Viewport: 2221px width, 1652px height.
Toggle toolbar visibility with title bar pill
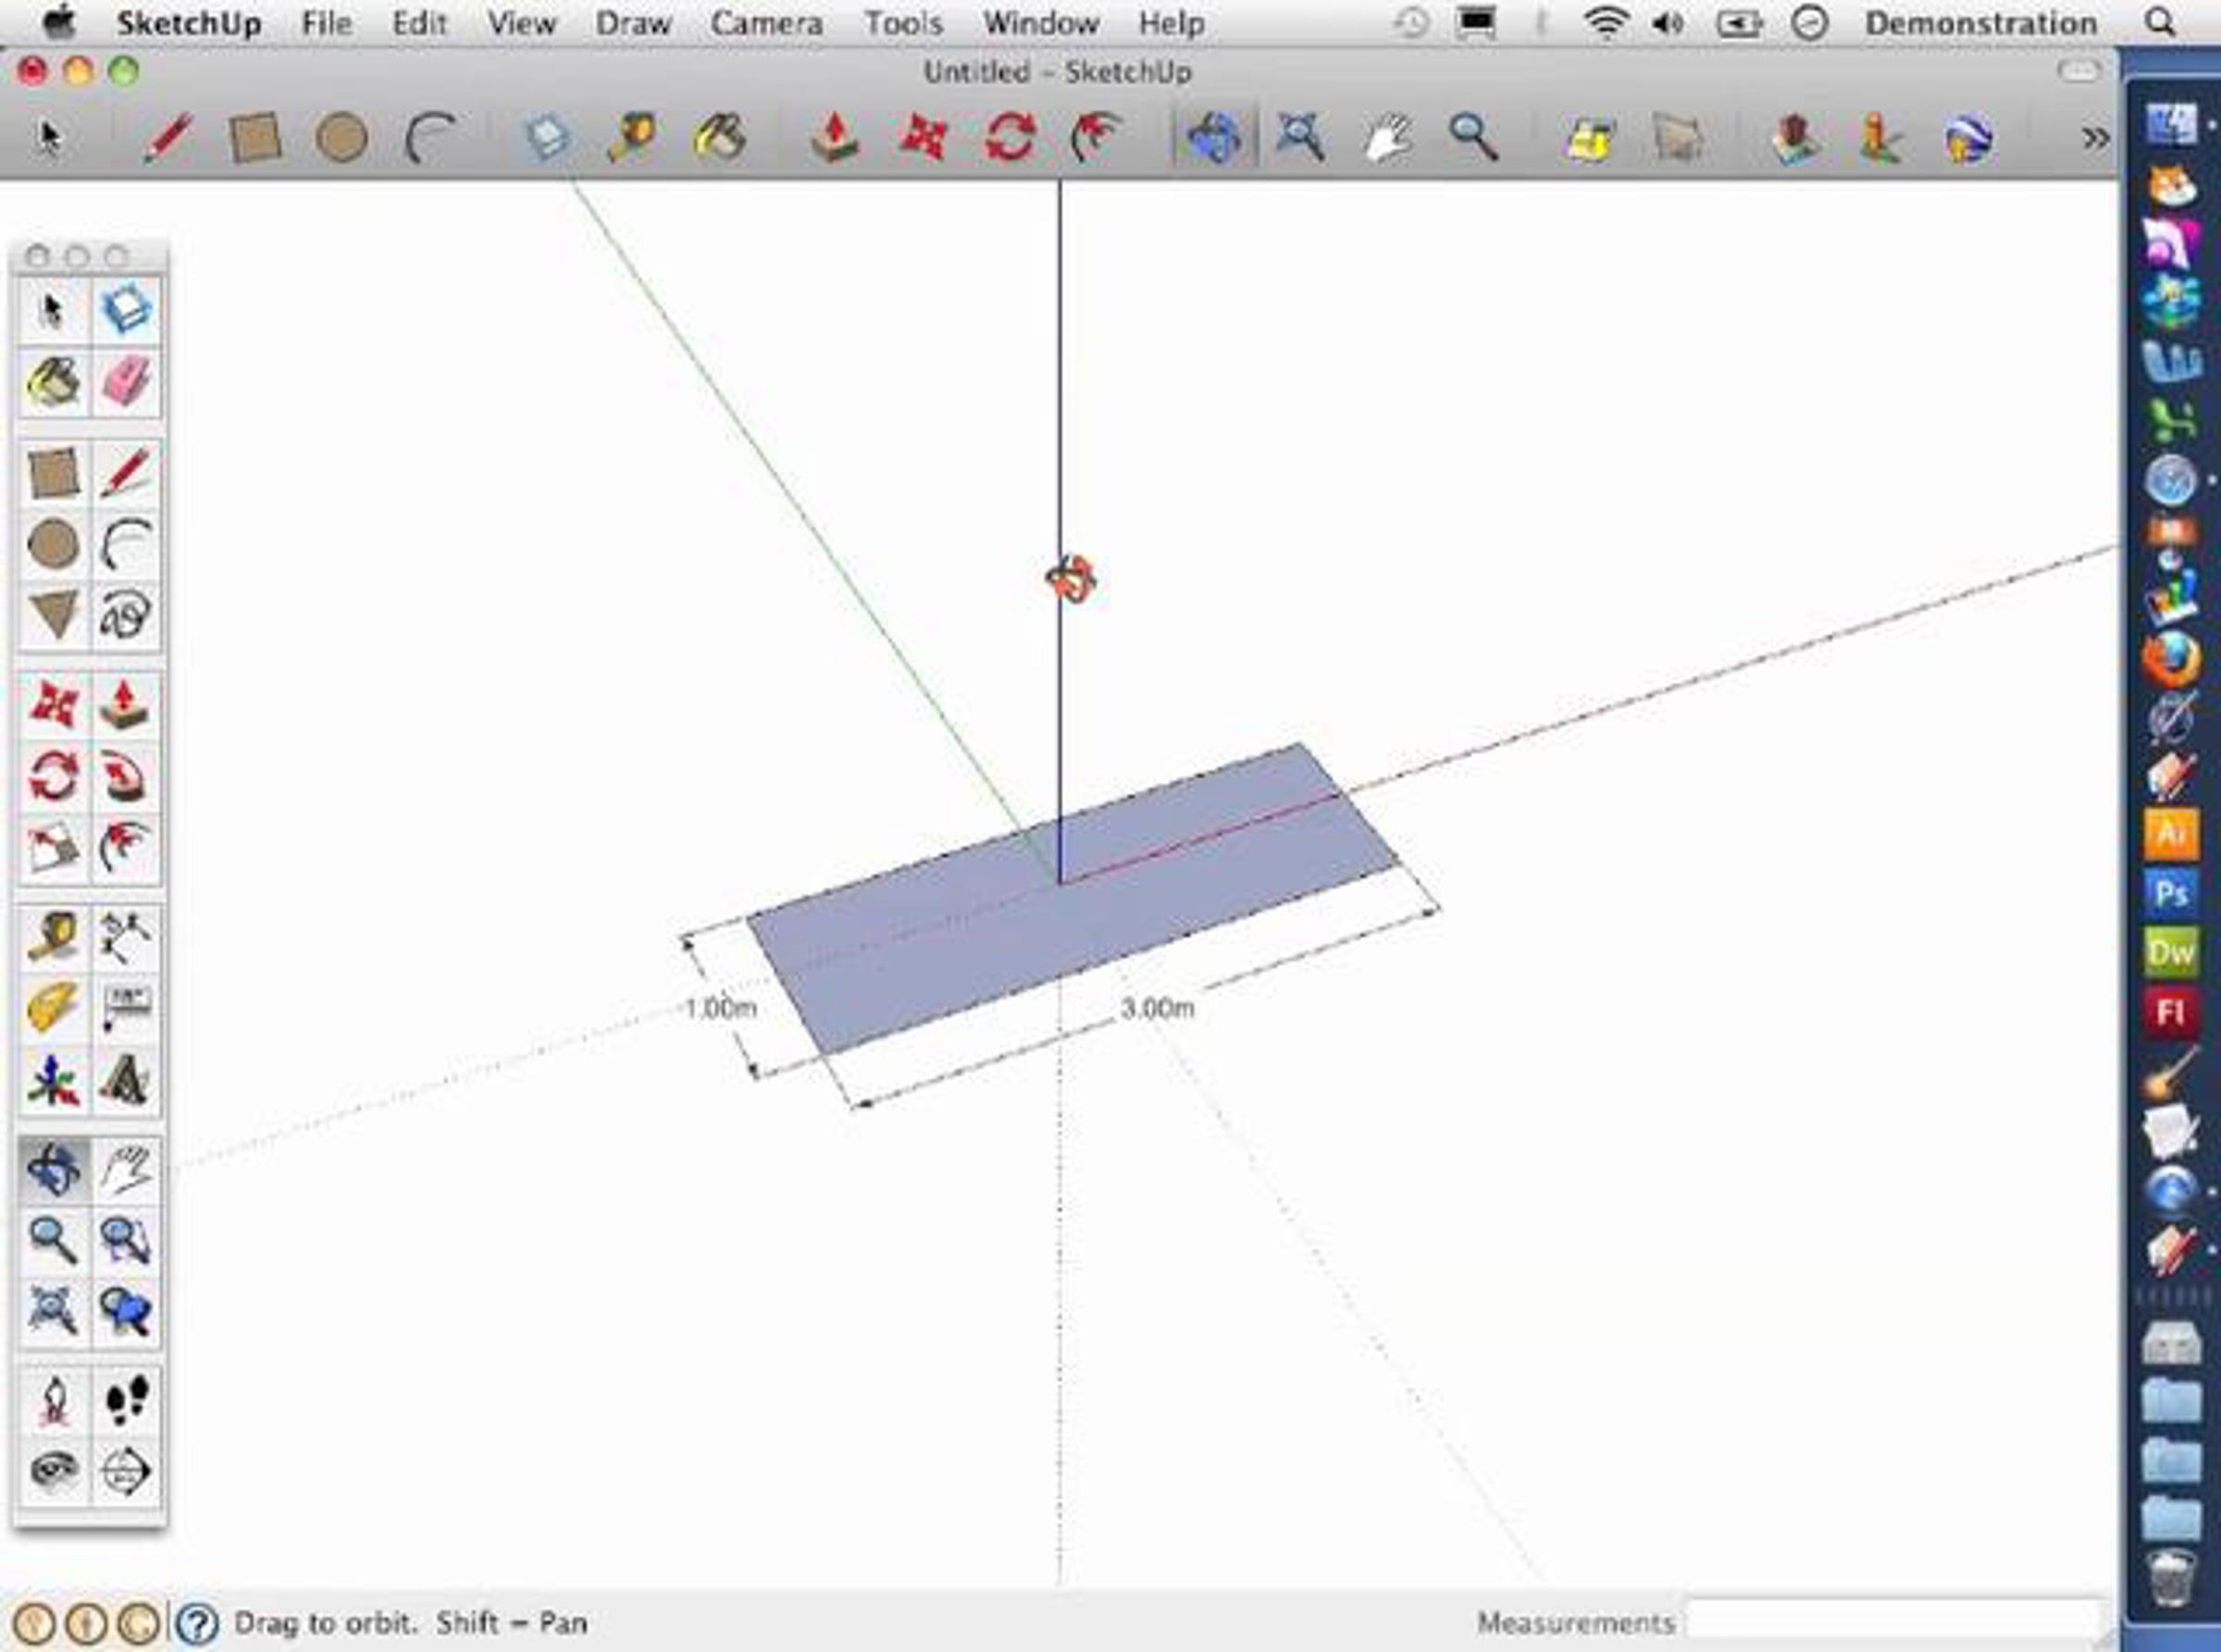2078,71
